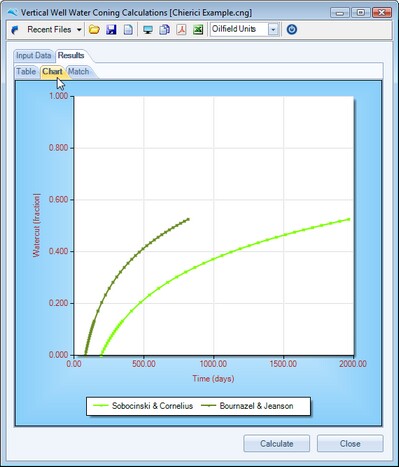Expand the Recent Files dropdown arrow

[79, 30]
